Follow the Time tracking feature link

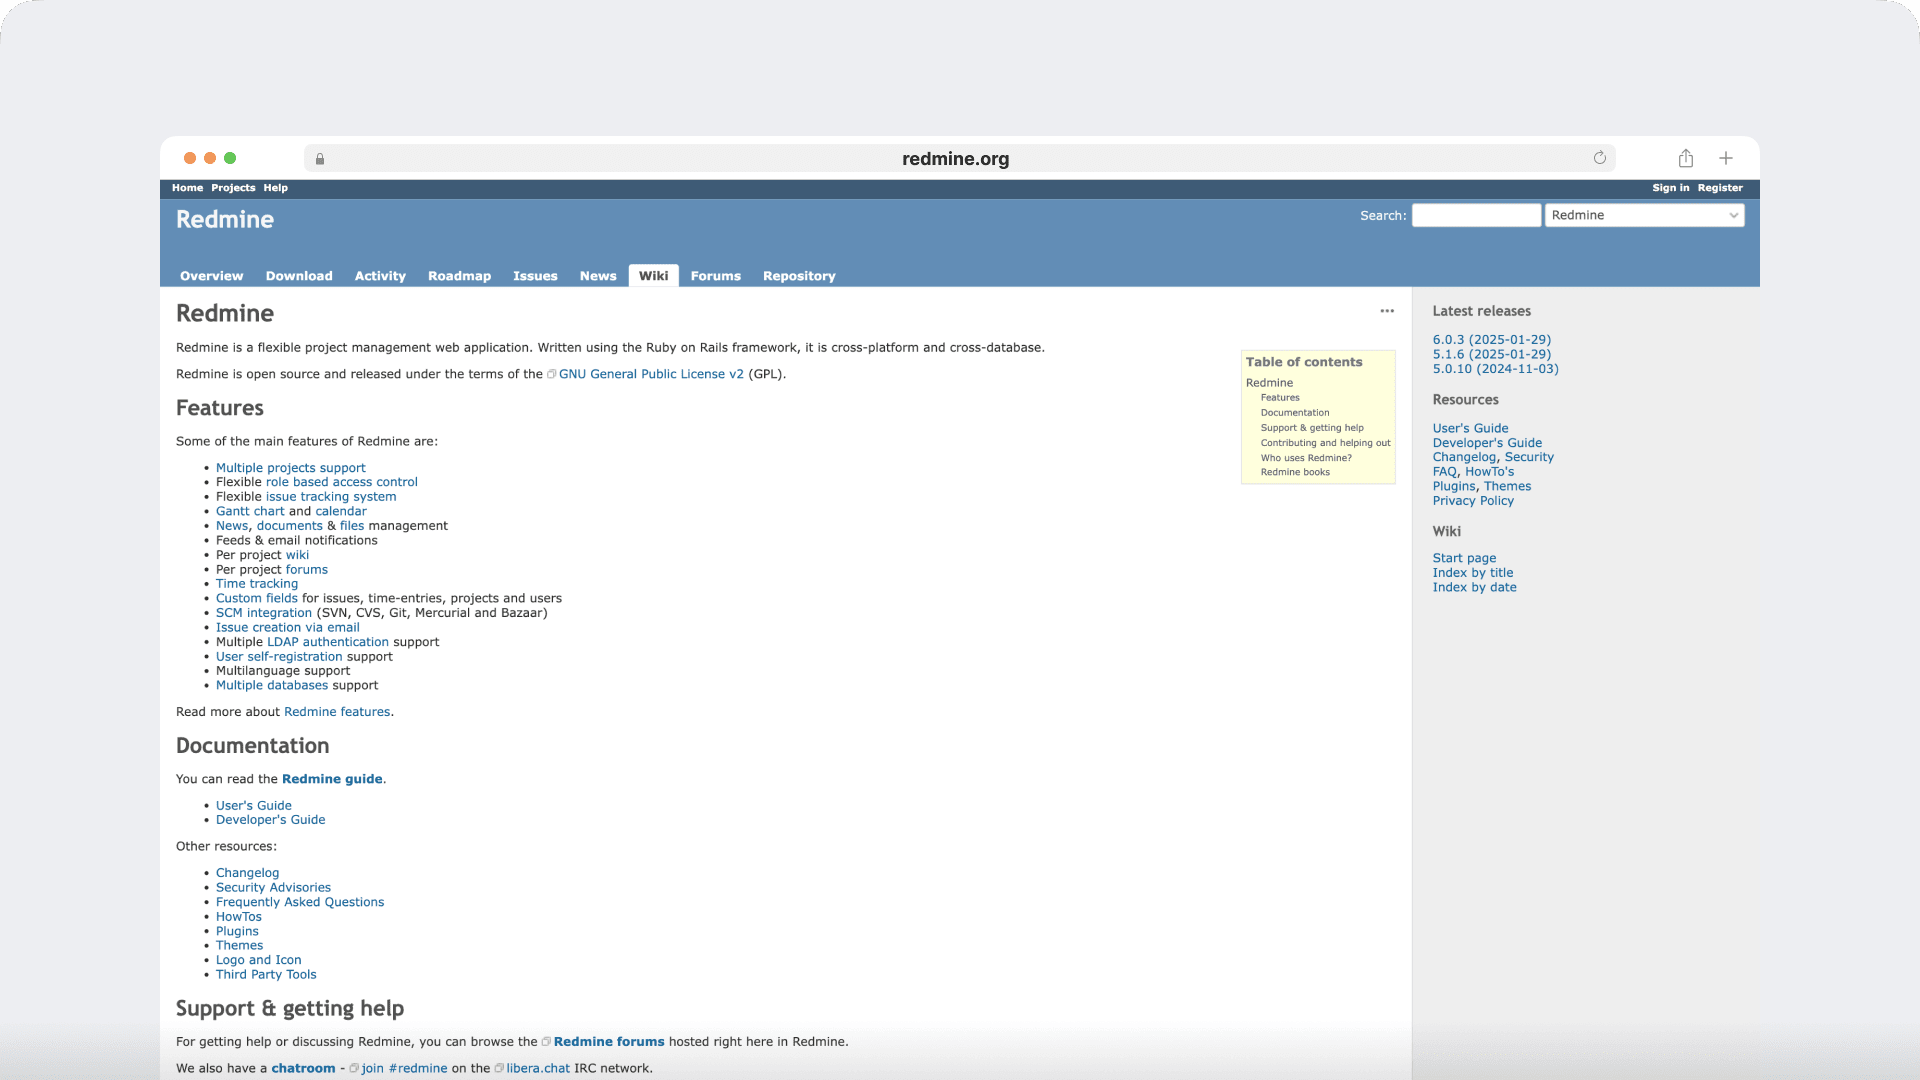coord(257,583)
